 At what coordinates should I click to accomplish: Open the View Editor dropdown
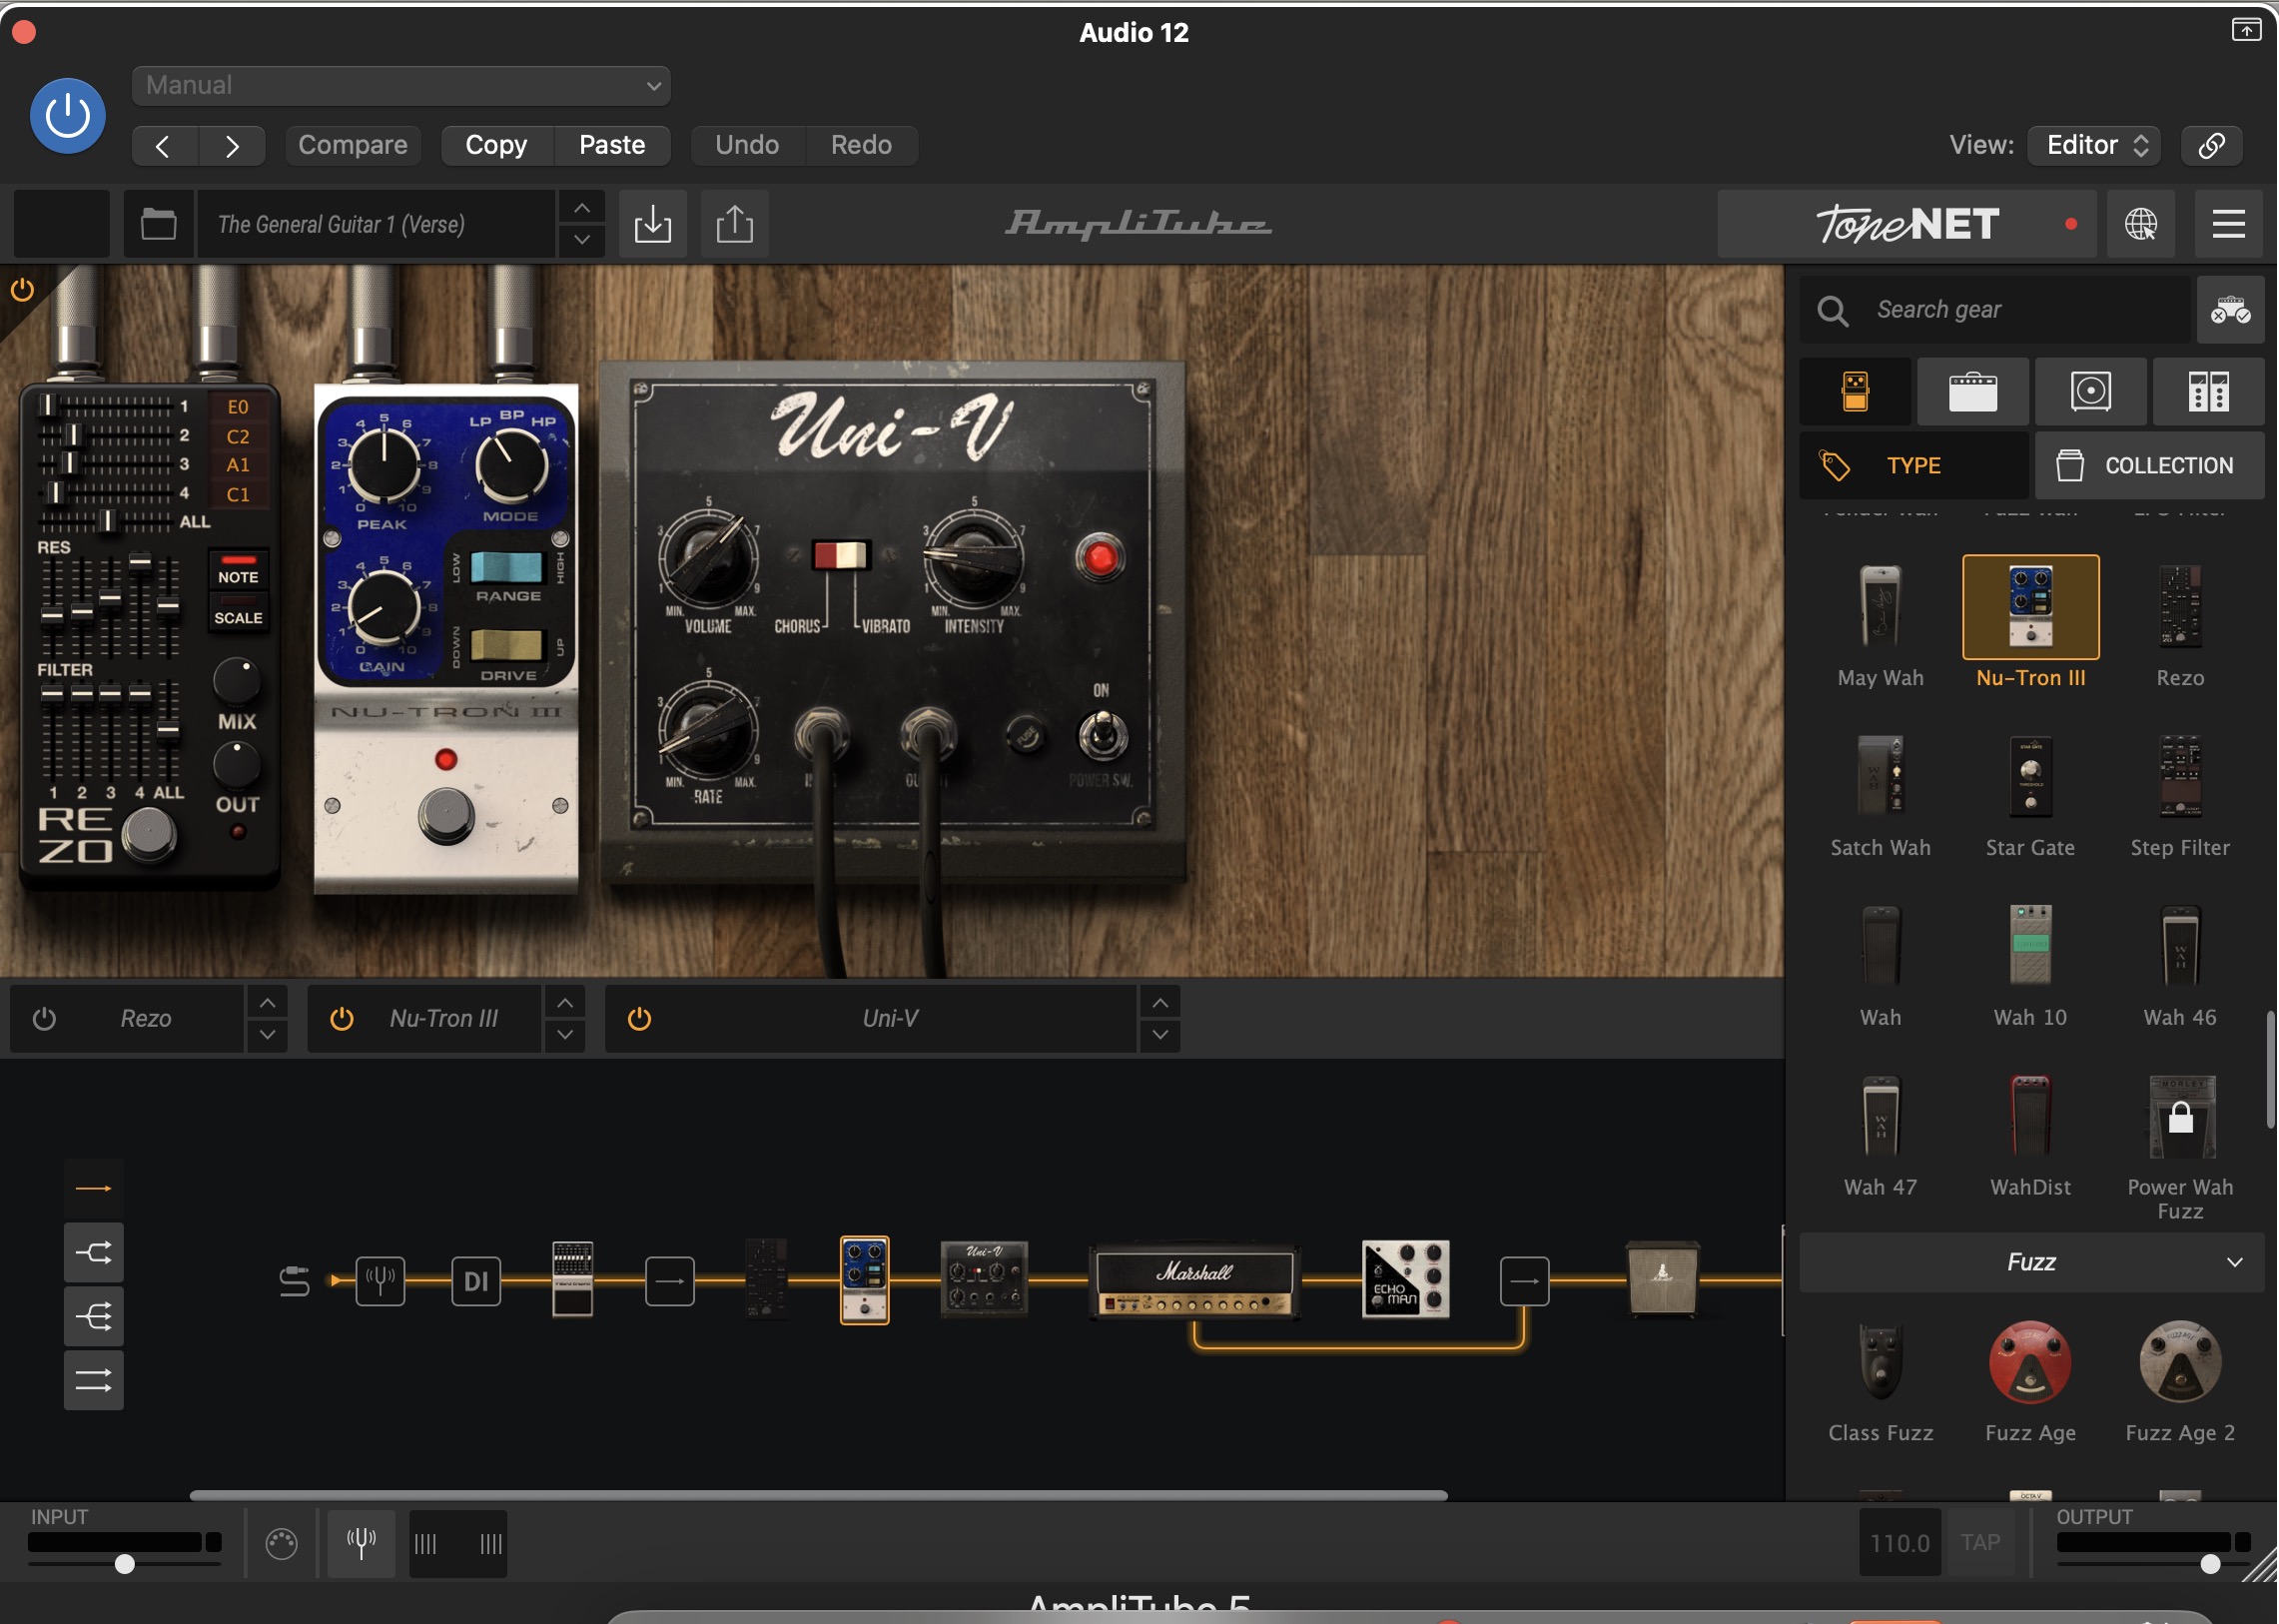[x=2095, y=146]
